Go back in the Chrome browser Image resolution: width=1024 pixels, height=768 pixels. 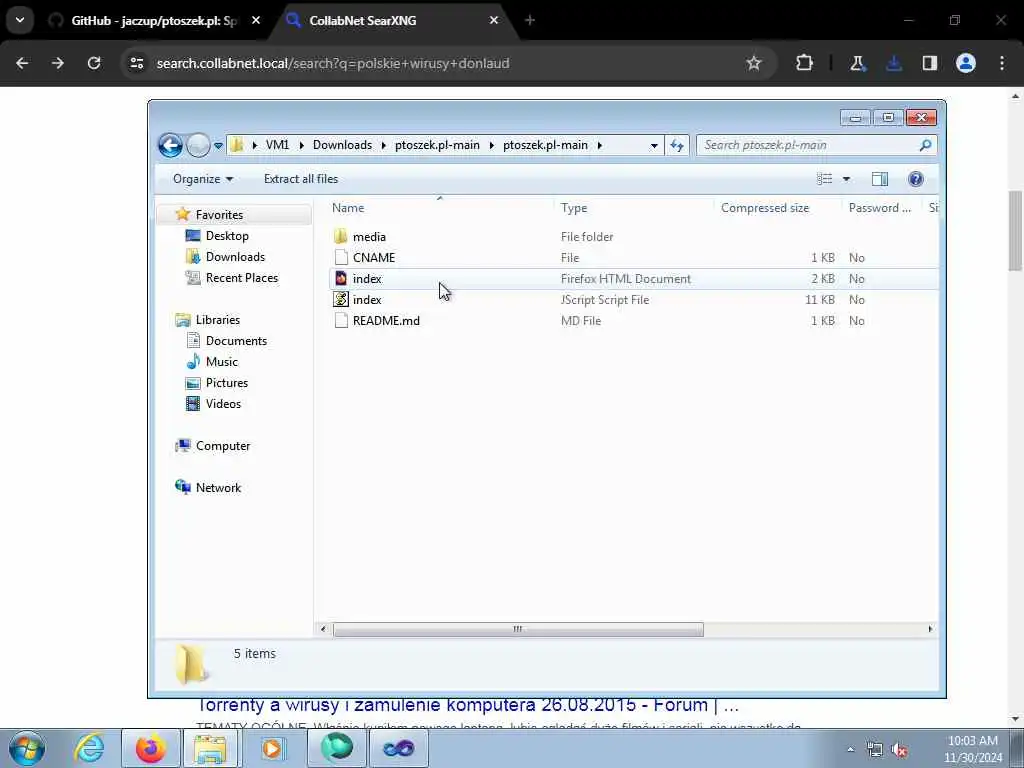[22, 63]
